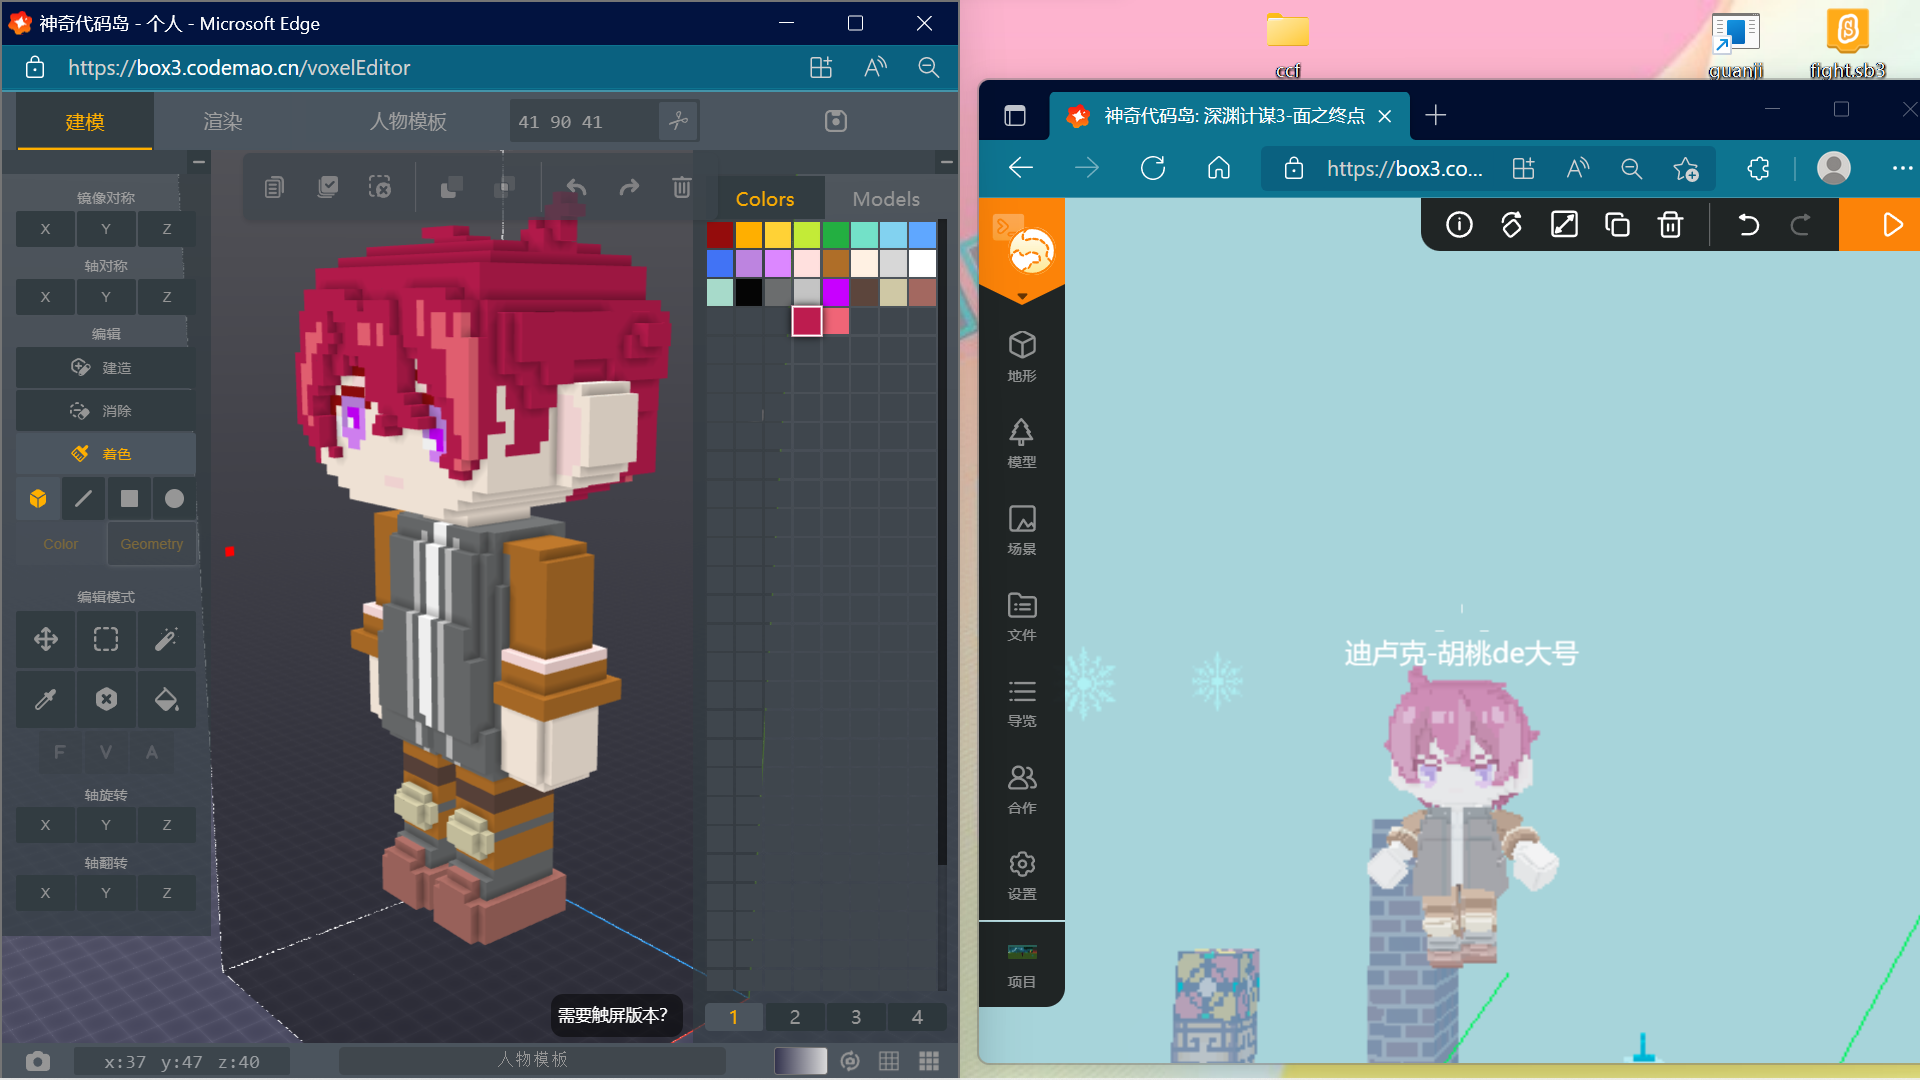
Task: Open 文件 files panel in right sidebar
Action: pos(1022,616)
